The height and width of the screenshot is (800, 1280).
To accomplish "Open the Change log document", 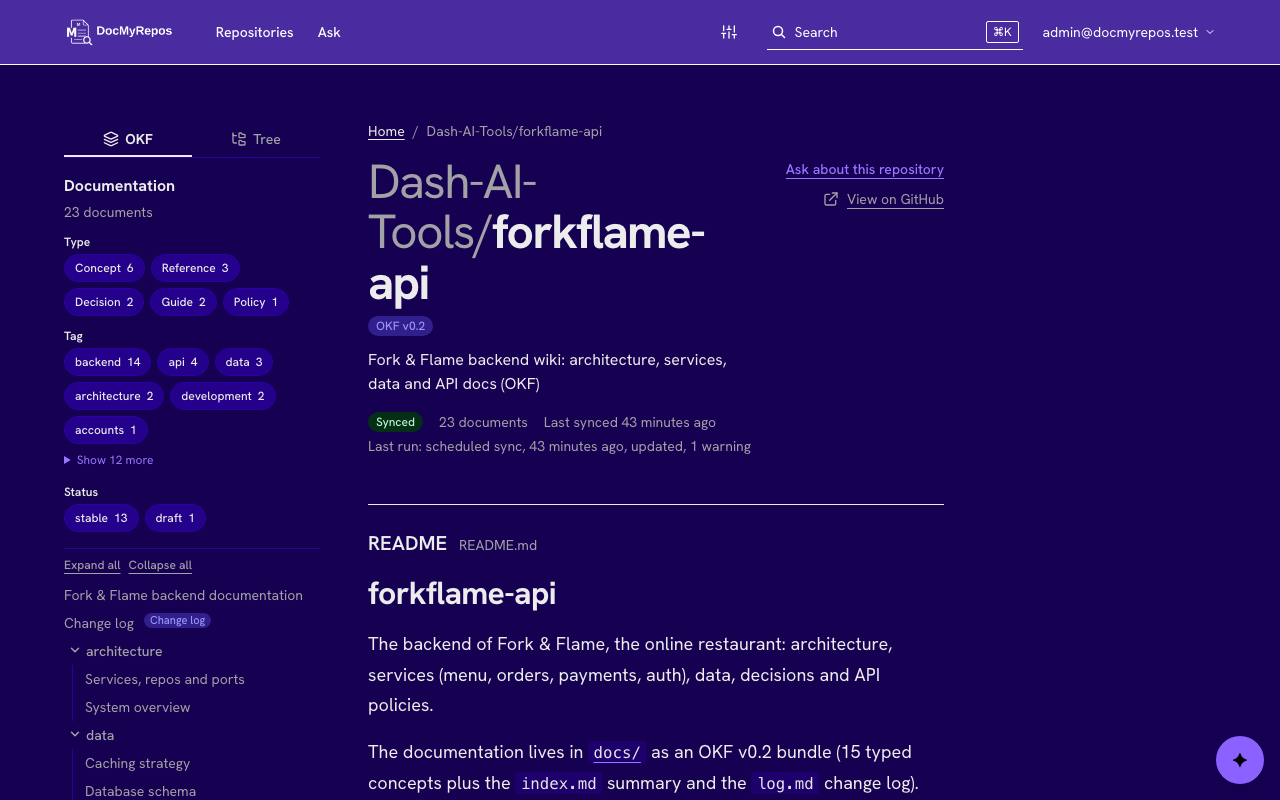I will tap(99, 623).
